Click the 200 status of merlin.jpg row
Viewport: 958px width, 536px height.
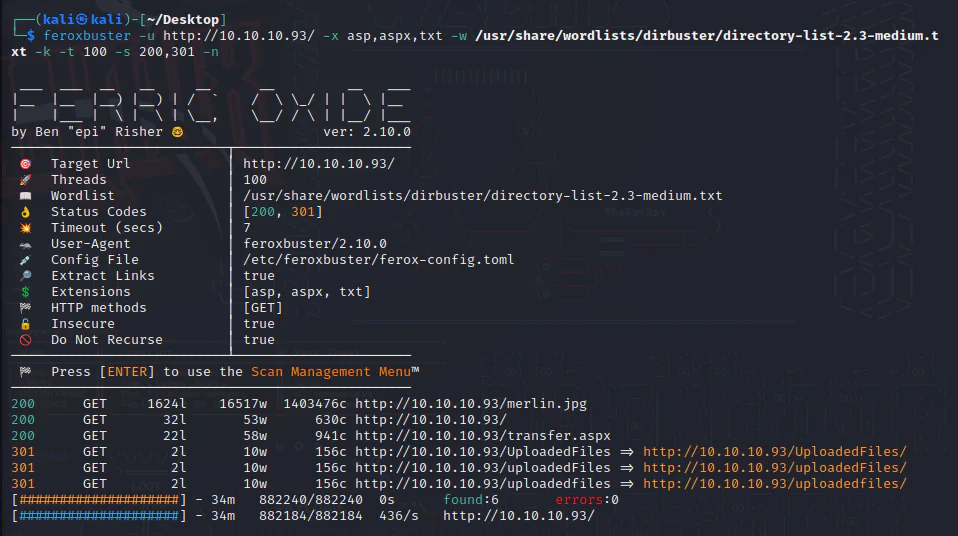click(x=23, y=404)
